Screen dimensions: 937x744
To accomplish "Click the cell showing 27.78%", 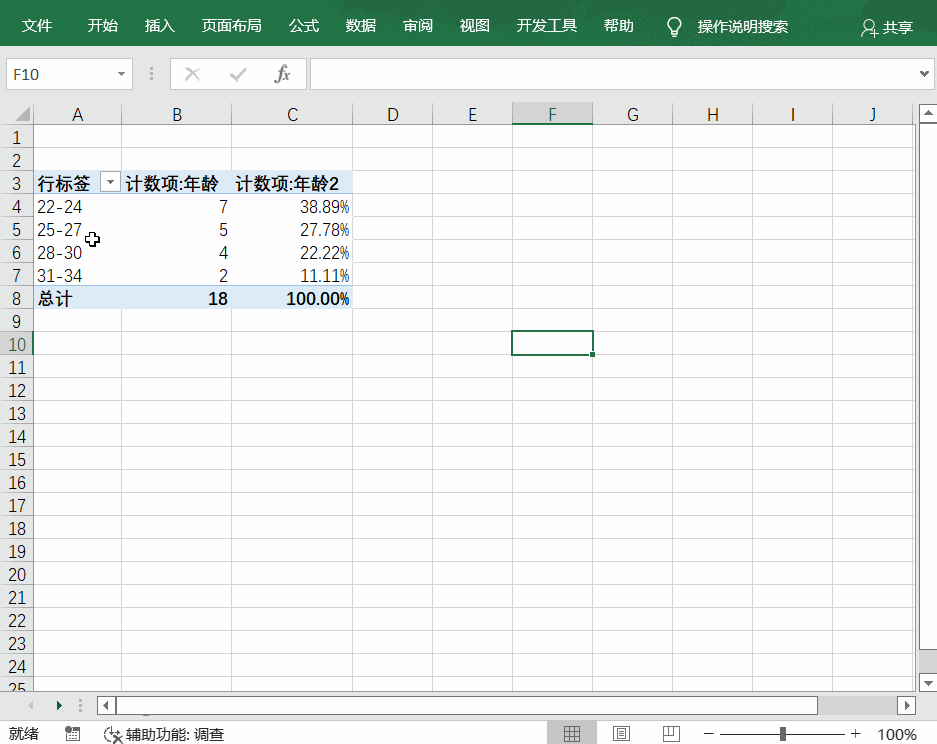I will click(292, 229).
